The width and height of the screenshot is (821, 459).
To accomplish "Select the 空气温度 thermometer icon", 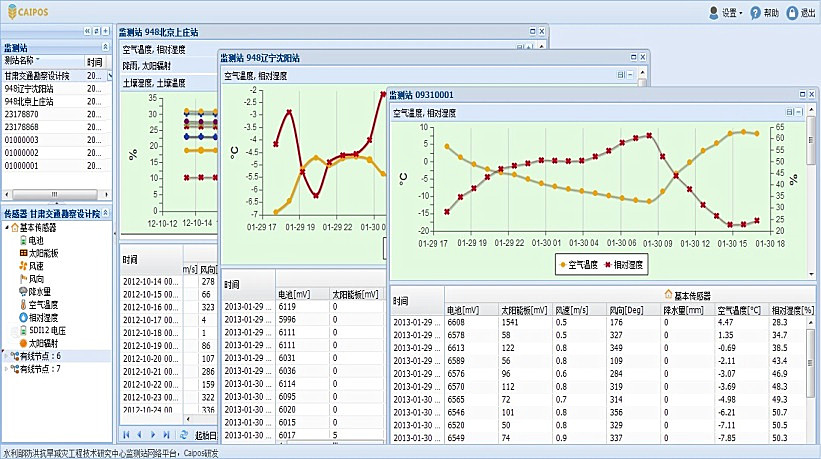I will (24, 305).
